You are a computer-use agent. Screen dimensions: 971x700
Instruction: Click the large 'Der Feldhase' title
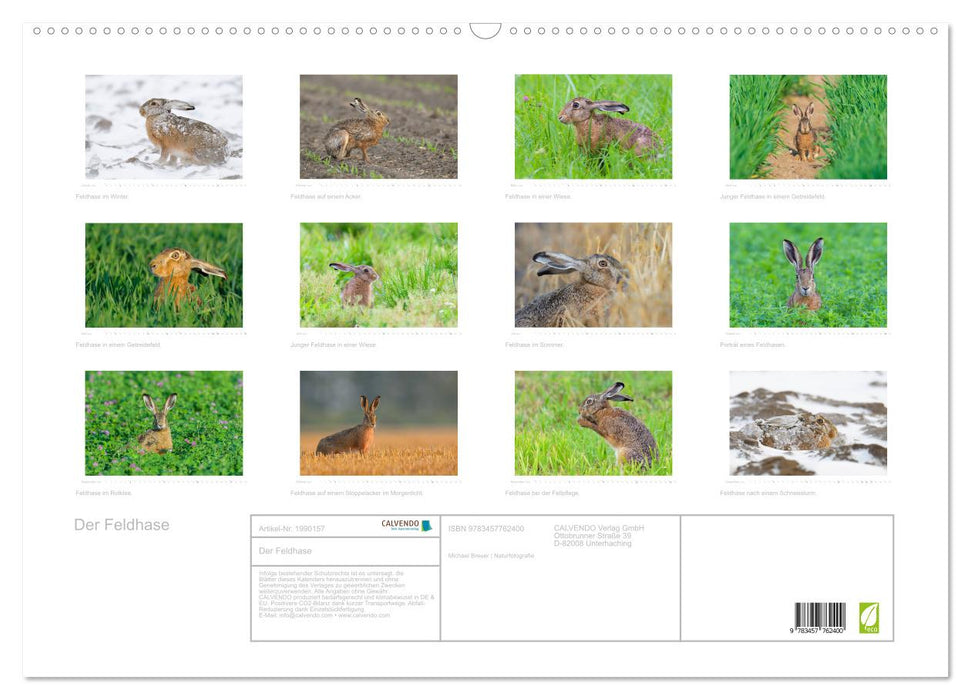tap(122, 525)
